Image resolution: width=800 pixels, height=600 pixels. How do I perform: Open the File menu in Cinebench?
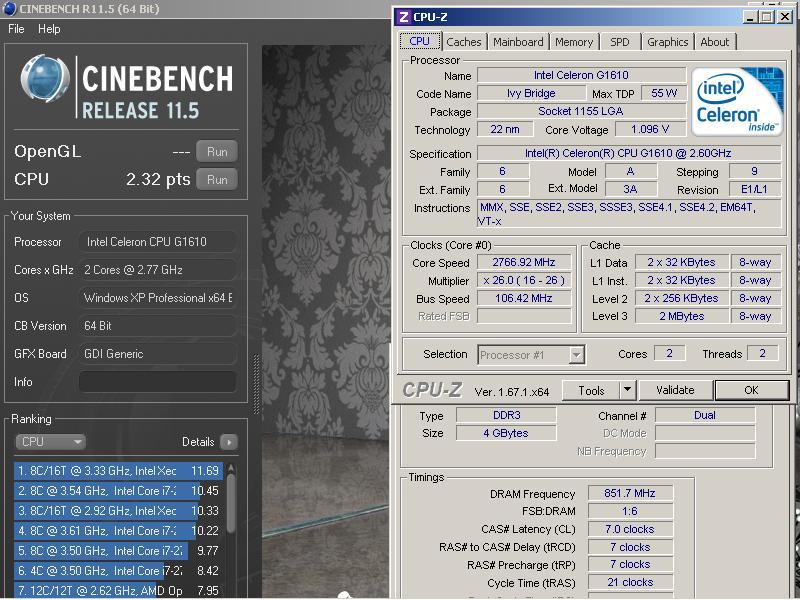pyautogui.click(x=16, y=29)
